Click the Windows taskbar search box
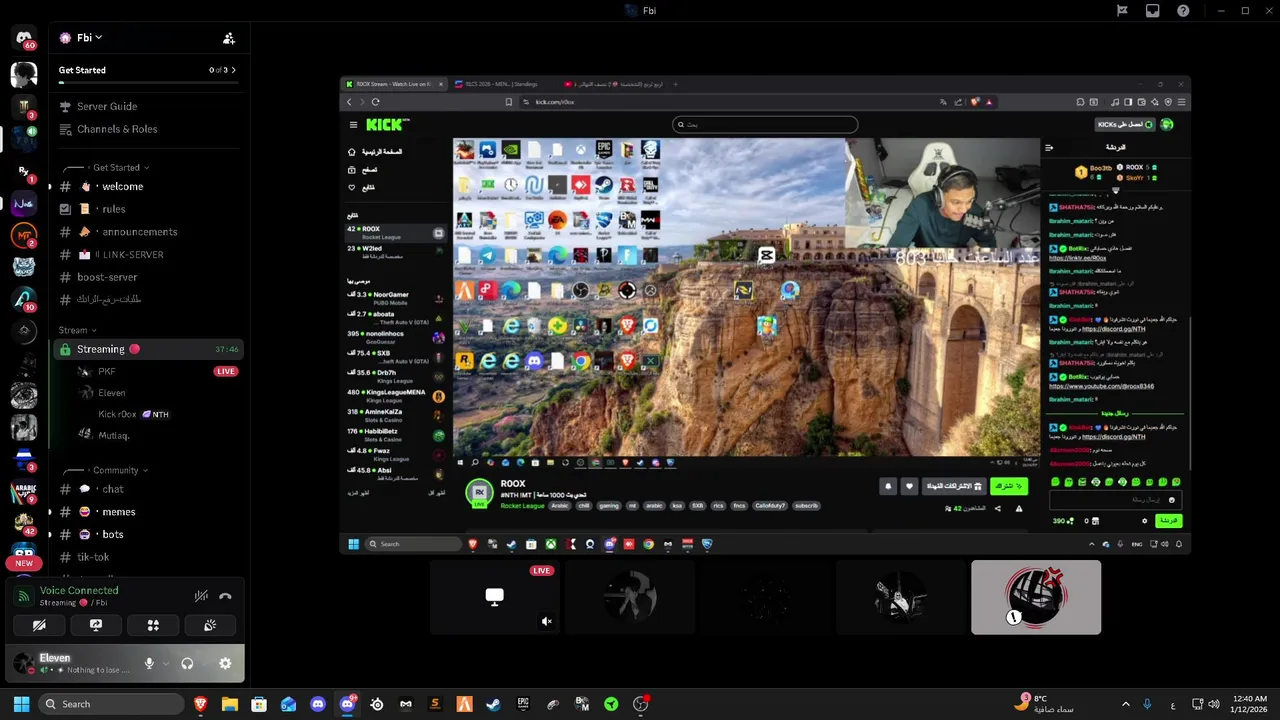 click(x=112, y=704)
